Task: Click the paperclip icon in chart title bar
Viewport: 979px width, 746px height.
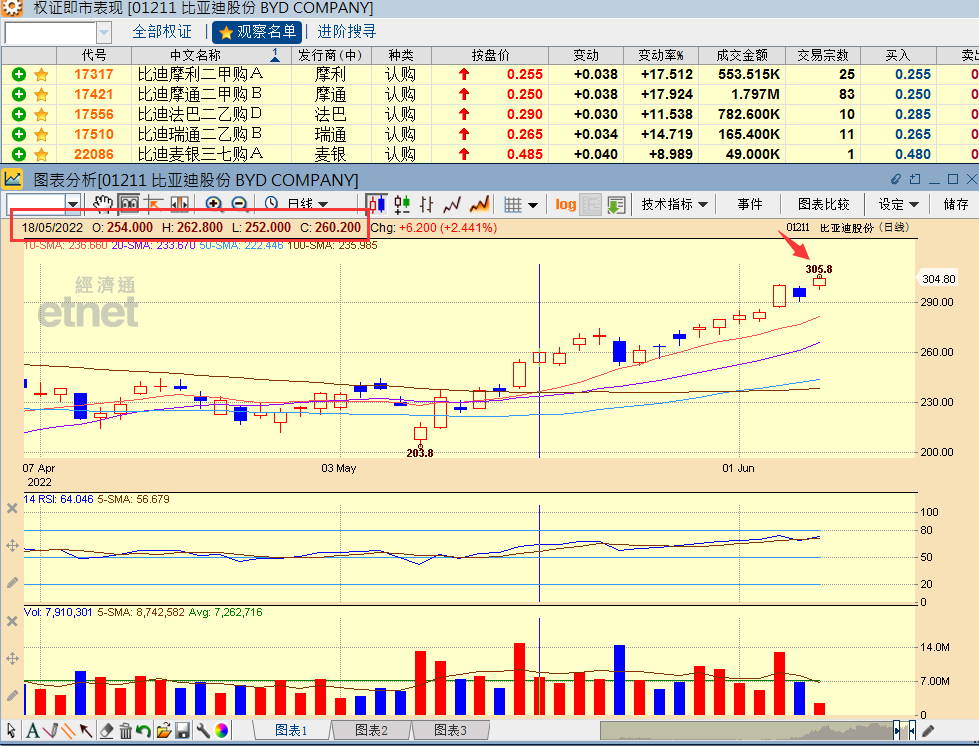Action: [x=895, y=180]
